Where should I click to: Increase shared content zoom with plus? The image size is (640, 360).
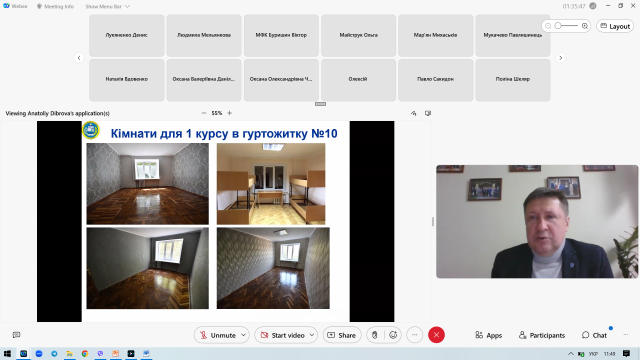tap(230, 113)
